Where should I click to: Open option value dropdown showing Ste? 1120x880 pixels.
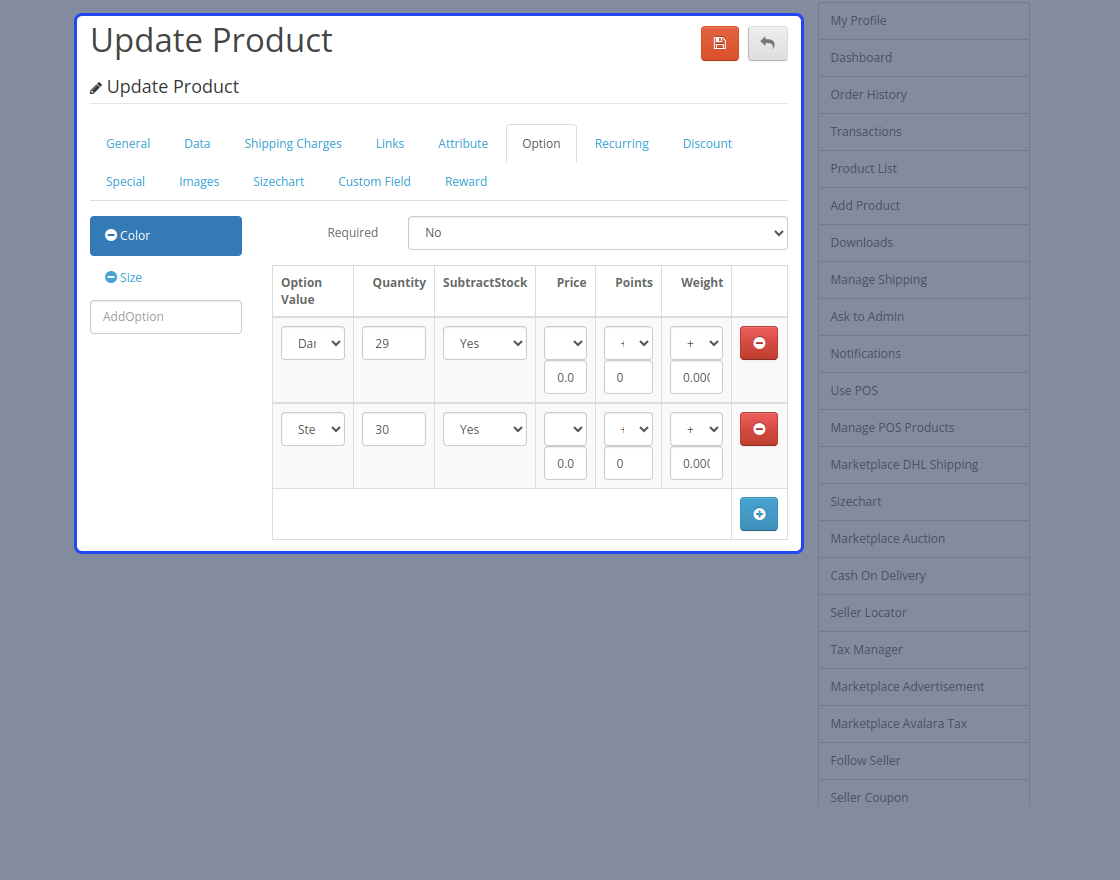coord(313,429)
